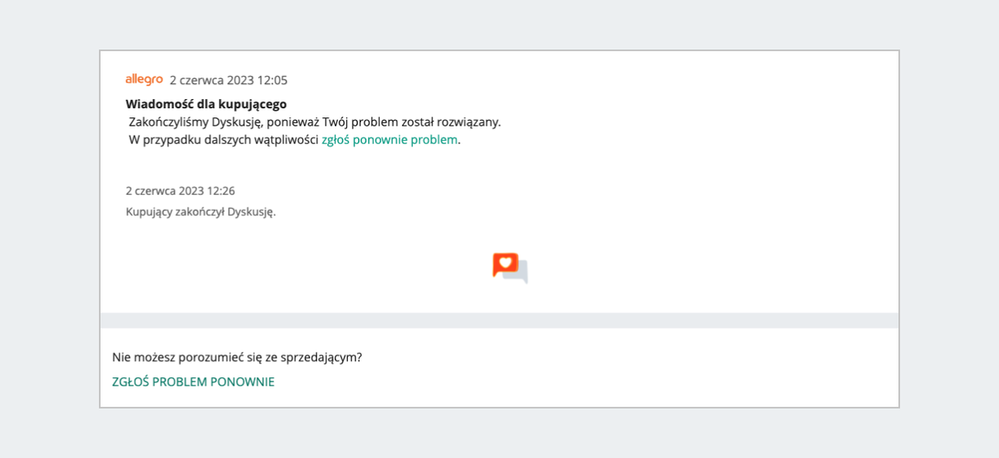The width and height of the screenshot is (999, 458).
Task: Click the gray divider bar between panels
Action: (499, 320)
